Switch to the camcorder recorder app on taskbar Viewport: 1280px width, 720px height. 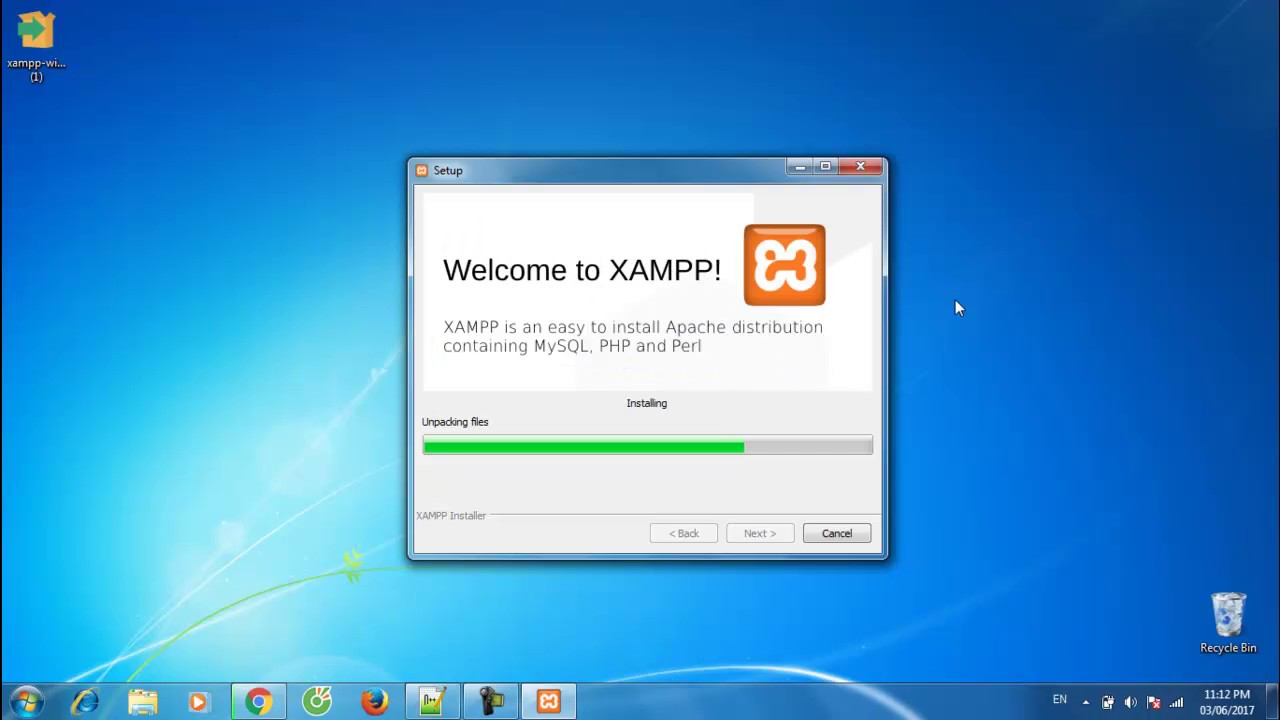[491, 702]
